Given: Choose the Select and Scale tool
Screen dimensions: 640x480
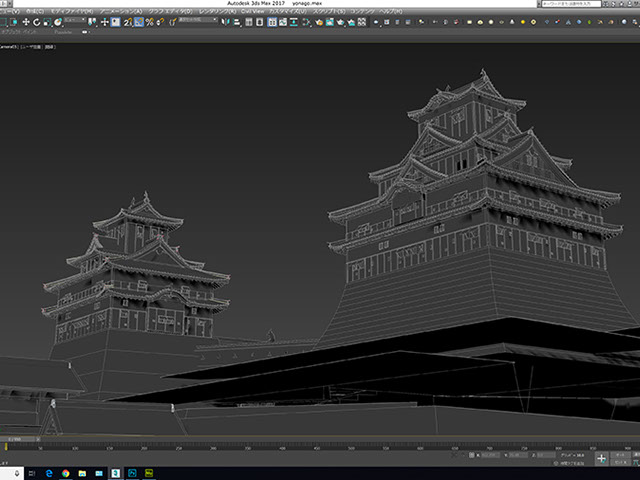Looking at the screenshot, I should click(x=46, y=21).
